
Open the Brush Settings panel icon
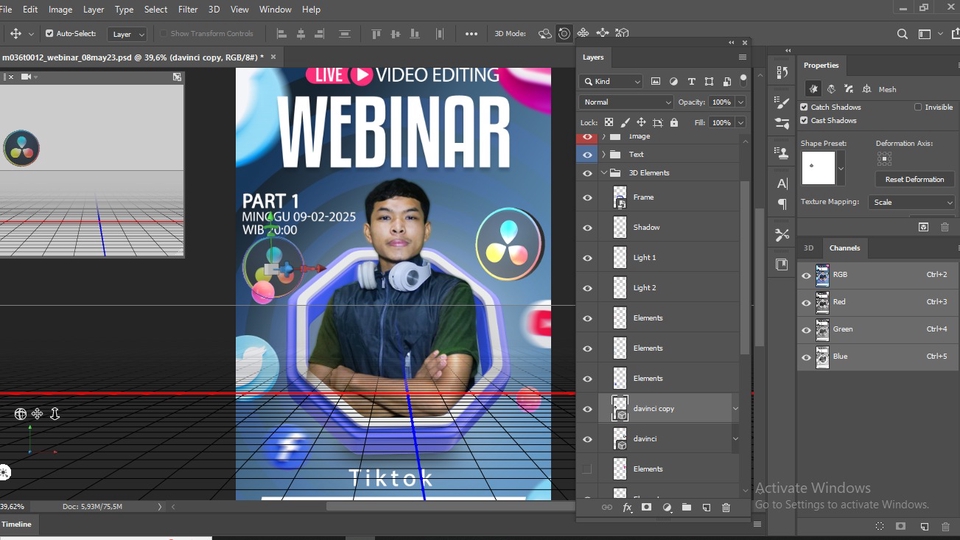[x=782, y=104]
